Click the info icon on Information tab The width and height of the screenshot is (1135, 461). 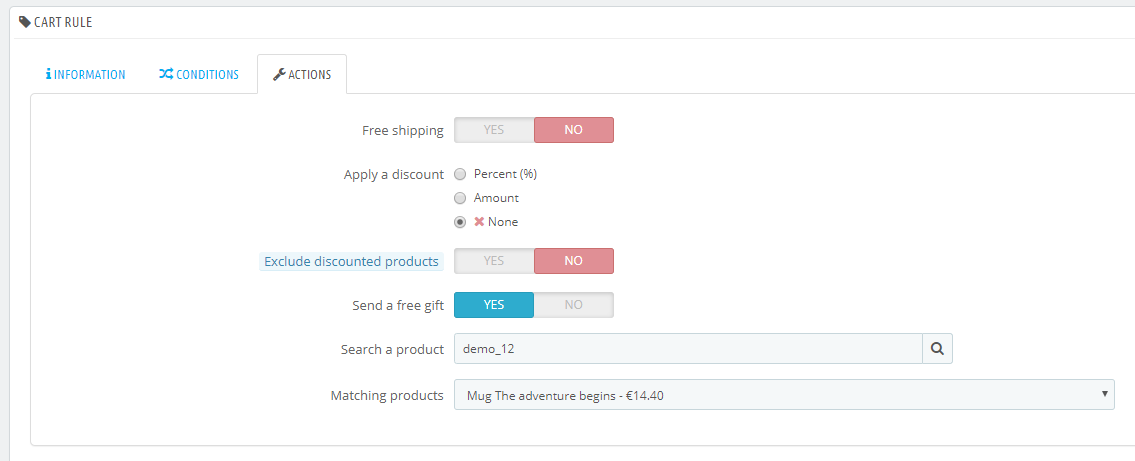(48, 75)
